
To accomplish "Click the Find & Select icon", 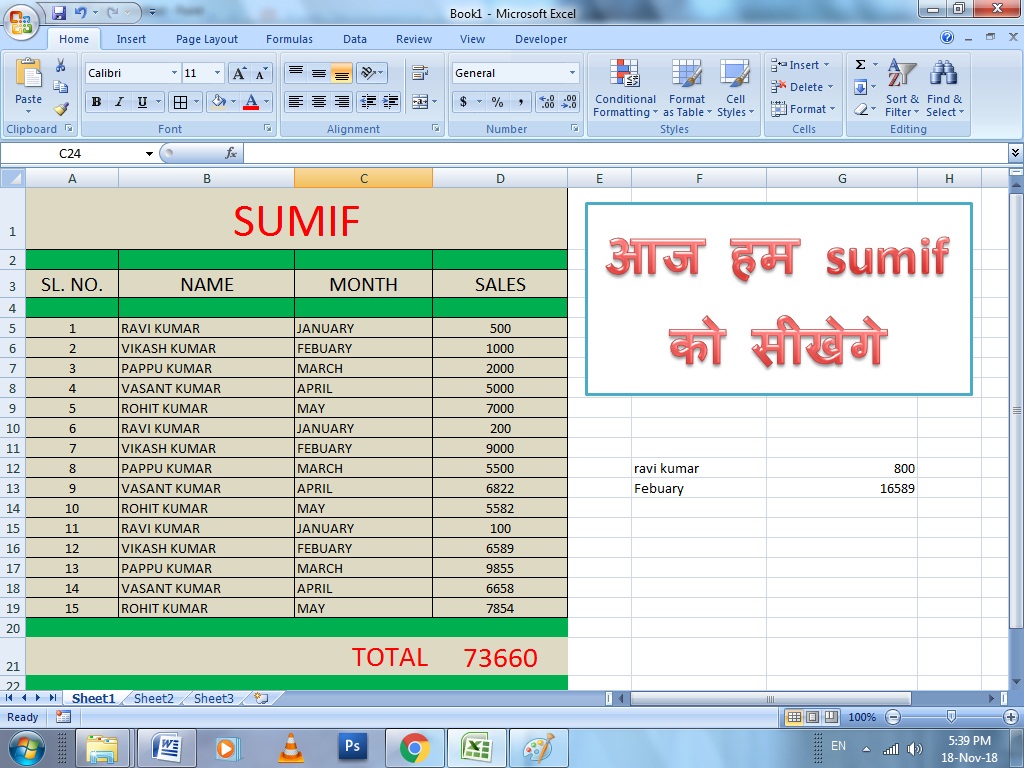I will coord(944,88).
